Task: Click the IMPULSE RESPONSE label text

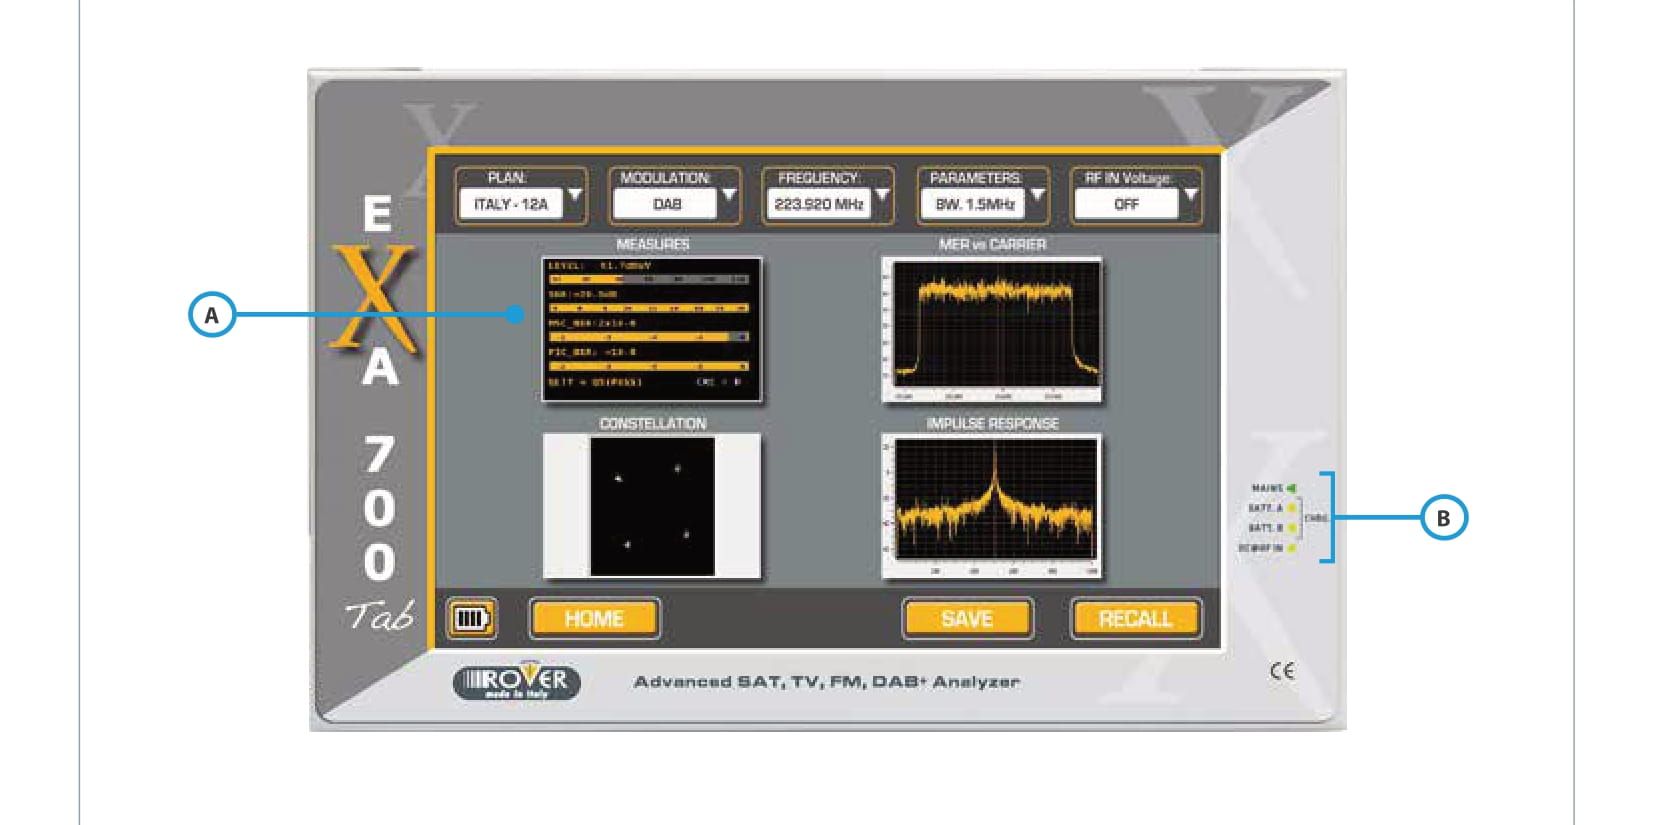Action: tap(992, 424)
